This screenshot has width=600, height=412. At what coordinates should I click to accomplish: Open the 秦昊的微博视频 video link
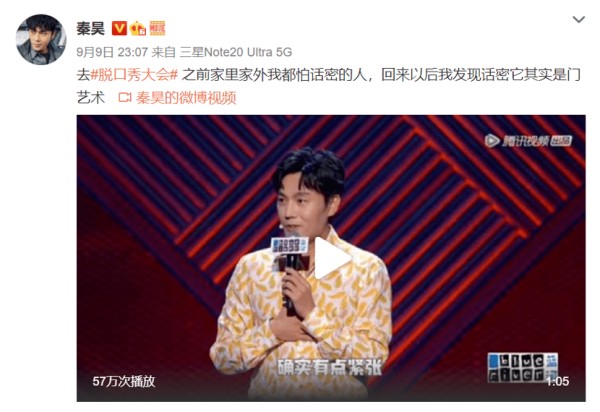coord(186,98)
